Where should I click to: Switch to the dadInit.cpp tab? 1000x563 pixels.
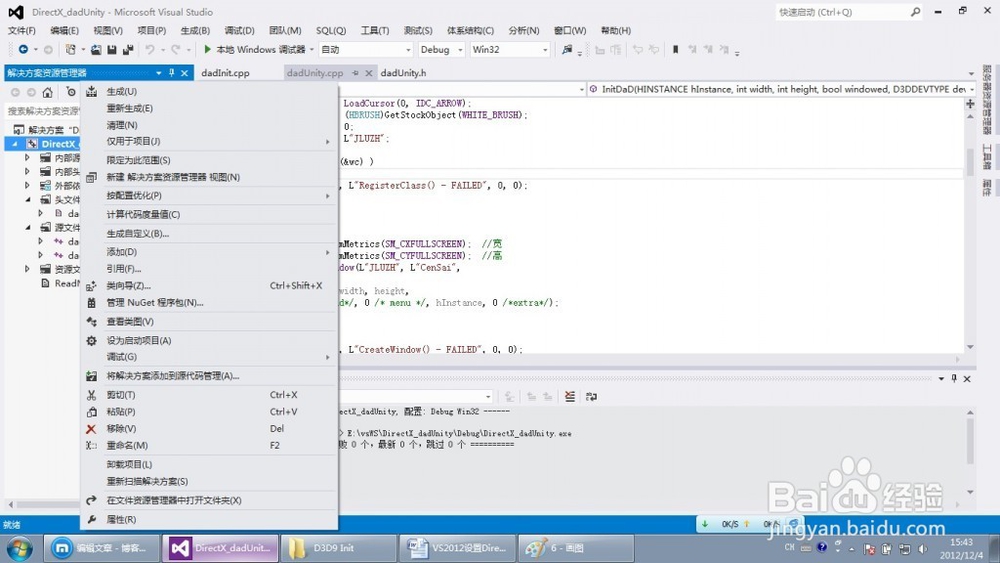pyautogui.click(x=225, y=73)
